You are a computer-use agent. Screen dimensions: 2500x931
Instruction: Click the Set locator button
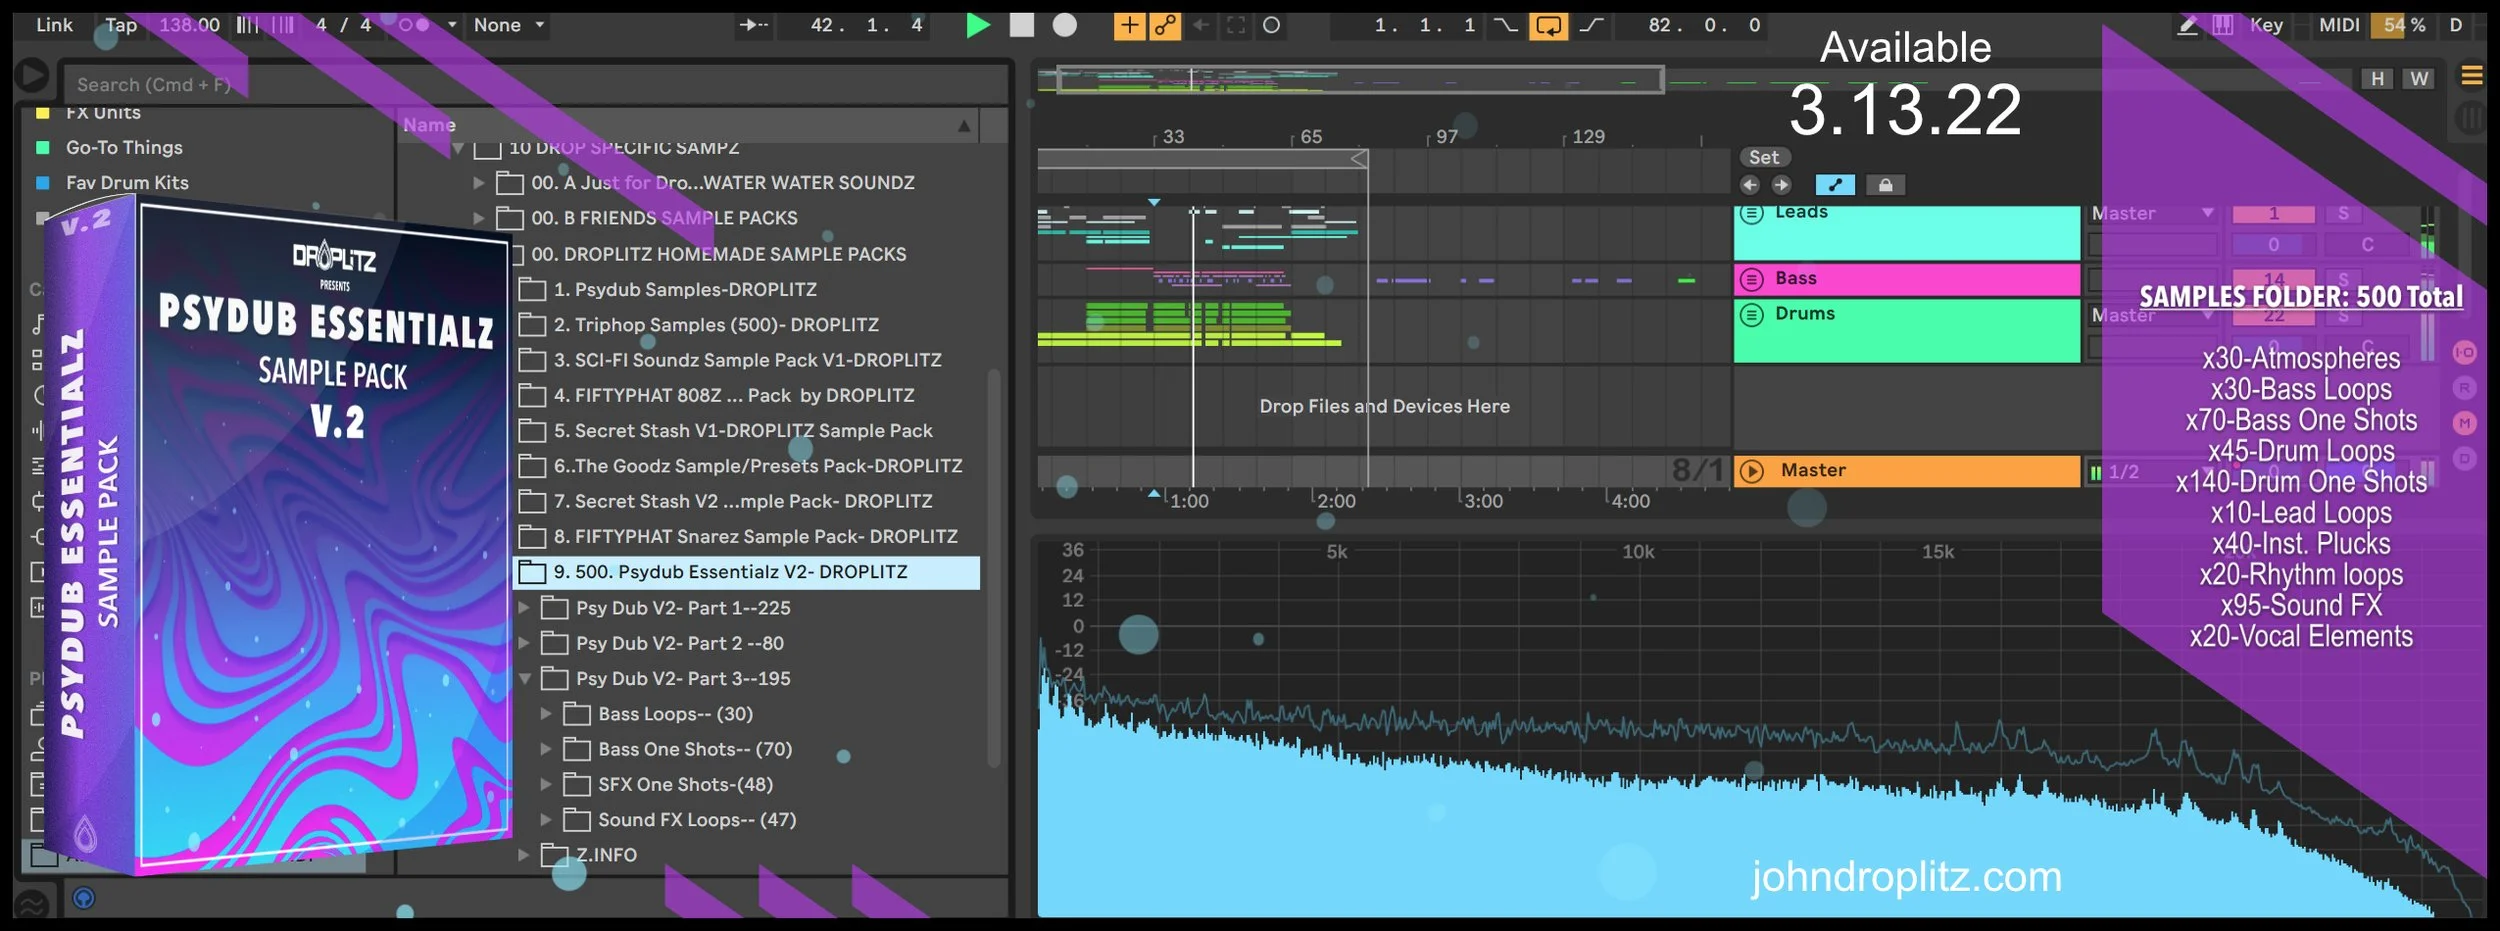pyautogui.click(x=1764, y=158)
